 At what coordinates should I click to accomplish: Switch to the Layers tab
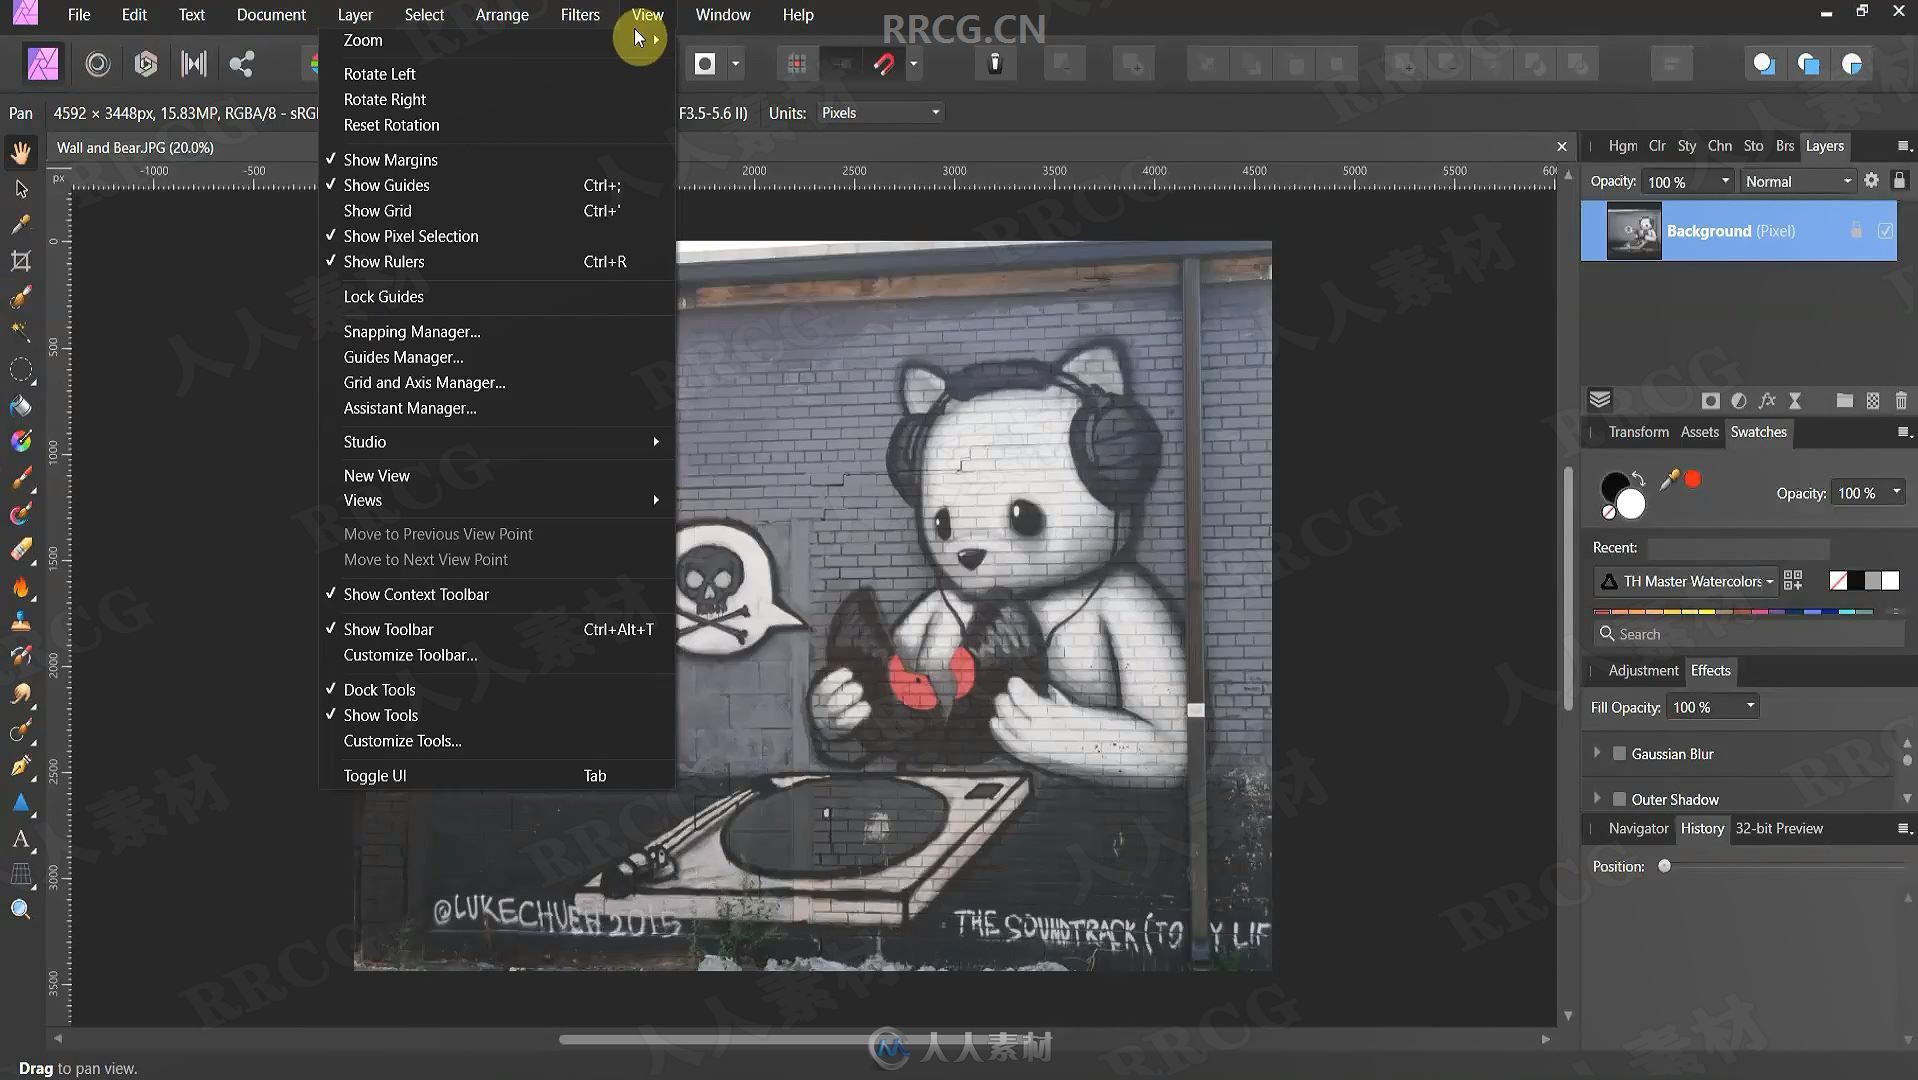point(1825,146)
